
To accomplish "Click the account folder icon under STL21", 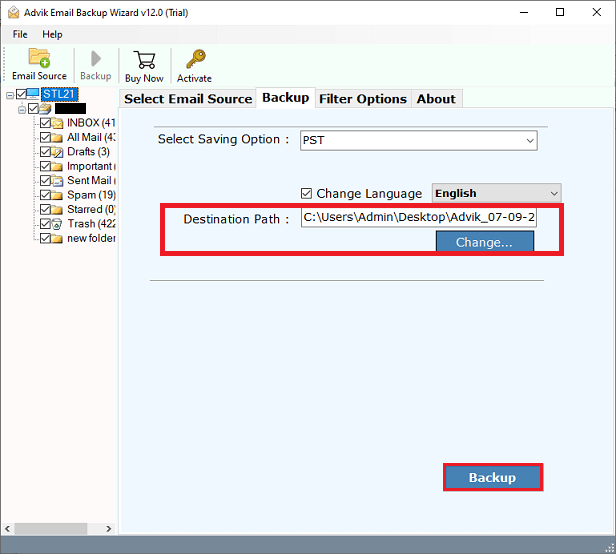I will [45, 108].
